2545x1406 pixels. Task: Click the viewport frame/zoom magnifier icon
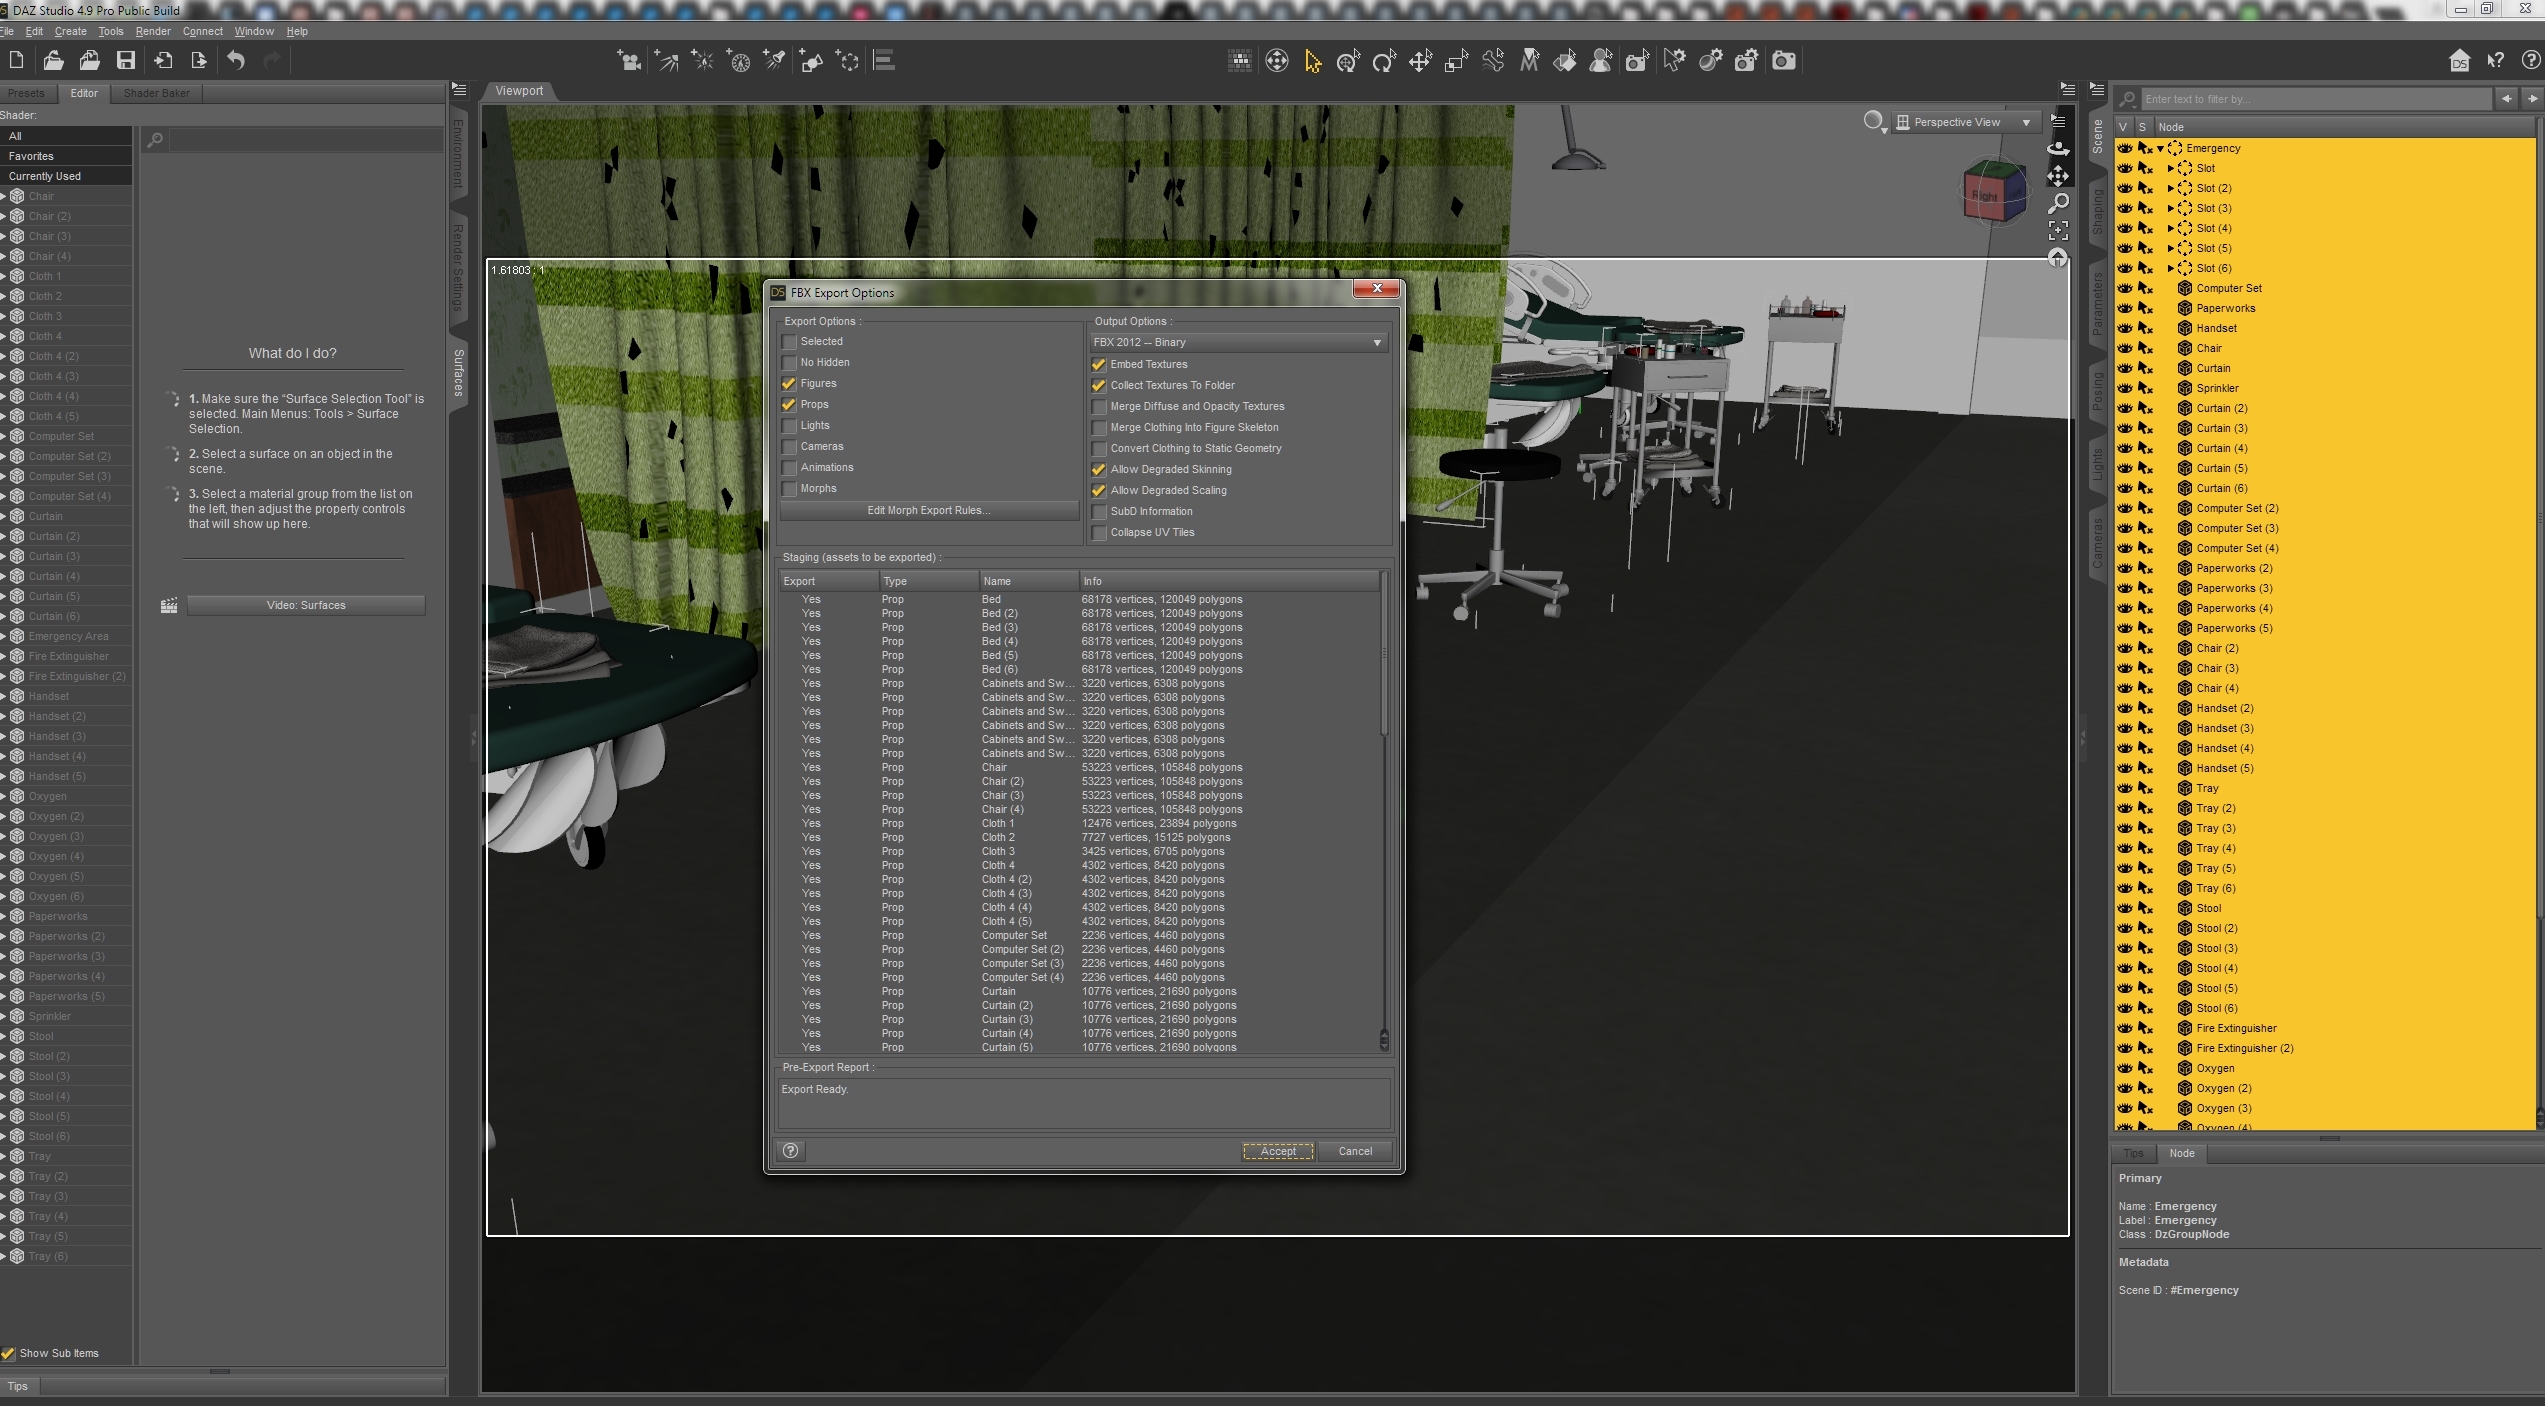tap(2058, 204)
